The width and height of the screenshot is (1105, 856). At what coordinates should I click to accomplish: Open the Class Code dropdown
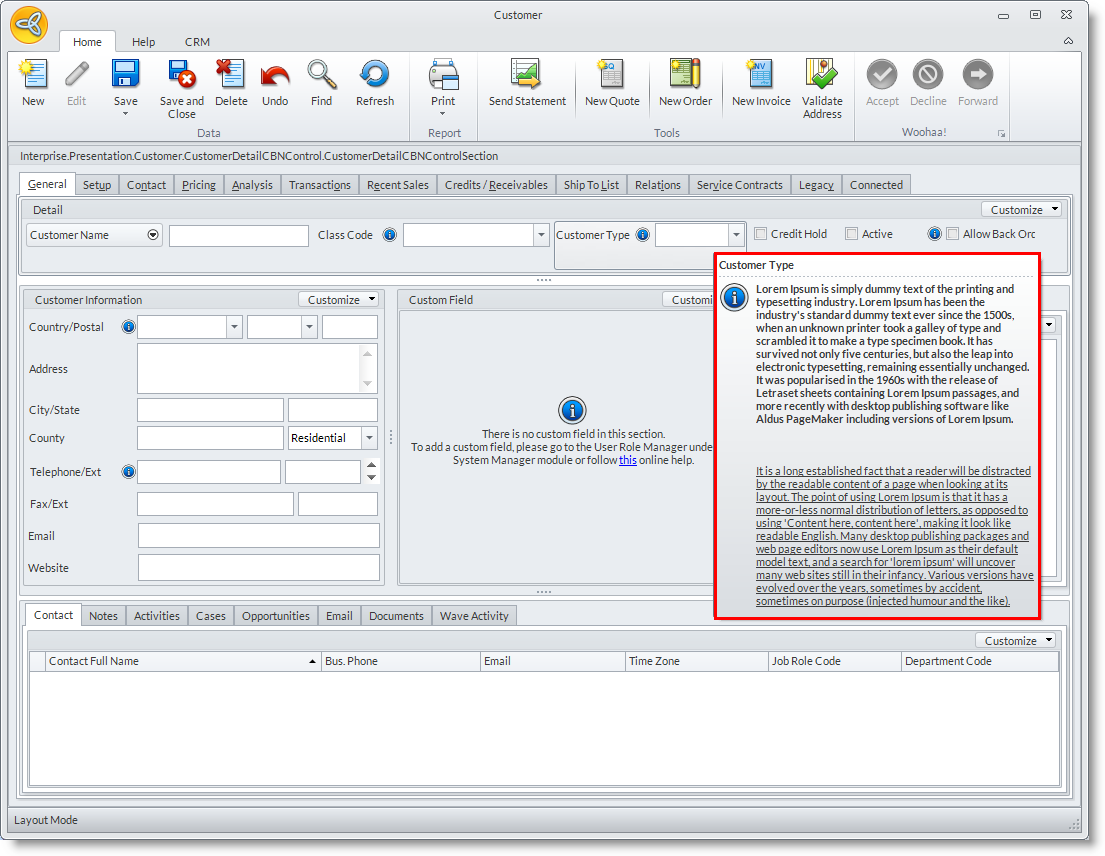point(541,236)
